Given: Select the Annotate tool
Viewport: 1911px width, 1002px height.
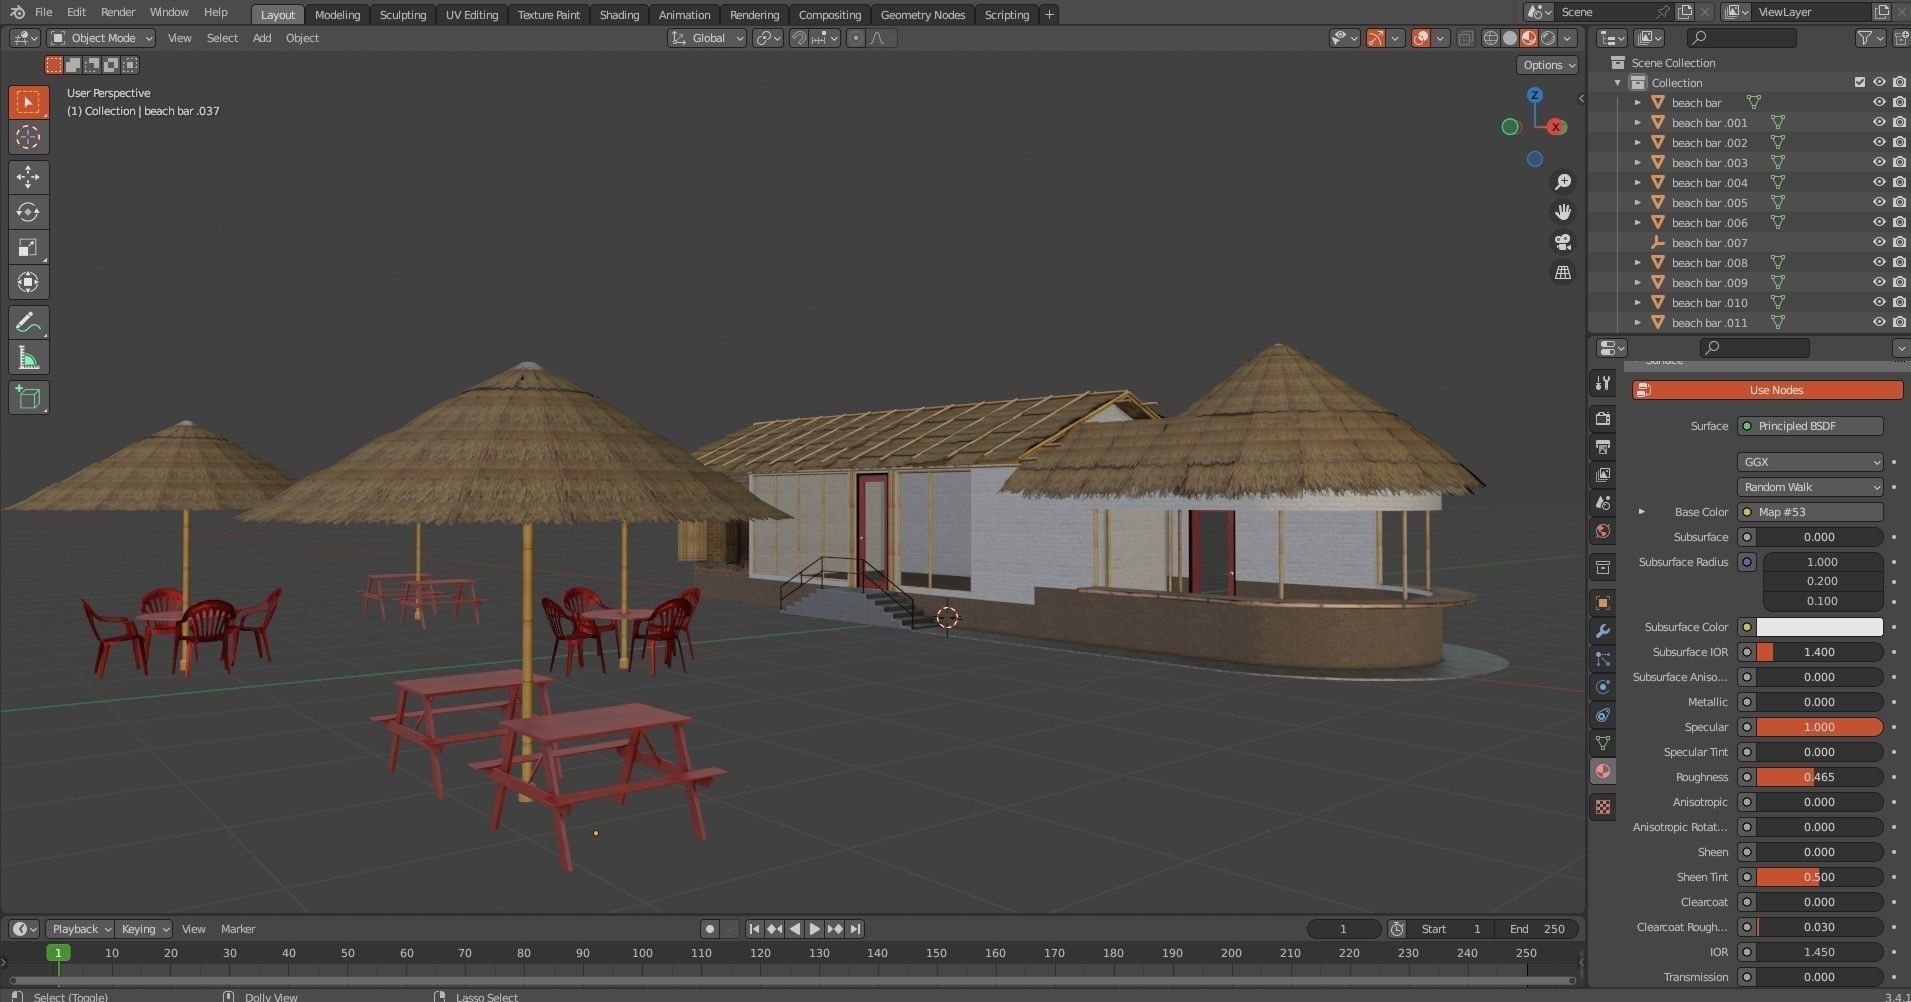Looking at the screenshot, I should [x=28, y=322].
